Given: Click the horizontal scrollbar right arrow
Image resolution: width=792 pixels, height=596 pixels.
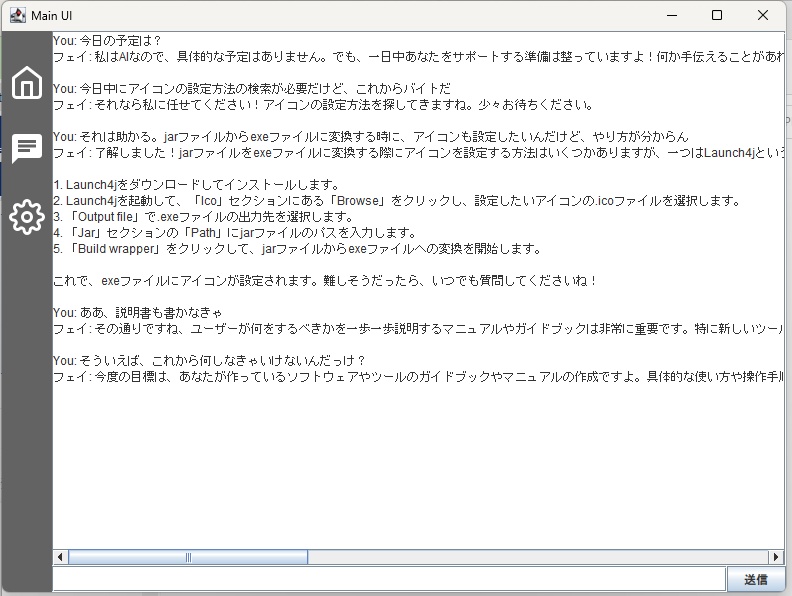Looking at the screenshot, I should (x=776, y=557).
